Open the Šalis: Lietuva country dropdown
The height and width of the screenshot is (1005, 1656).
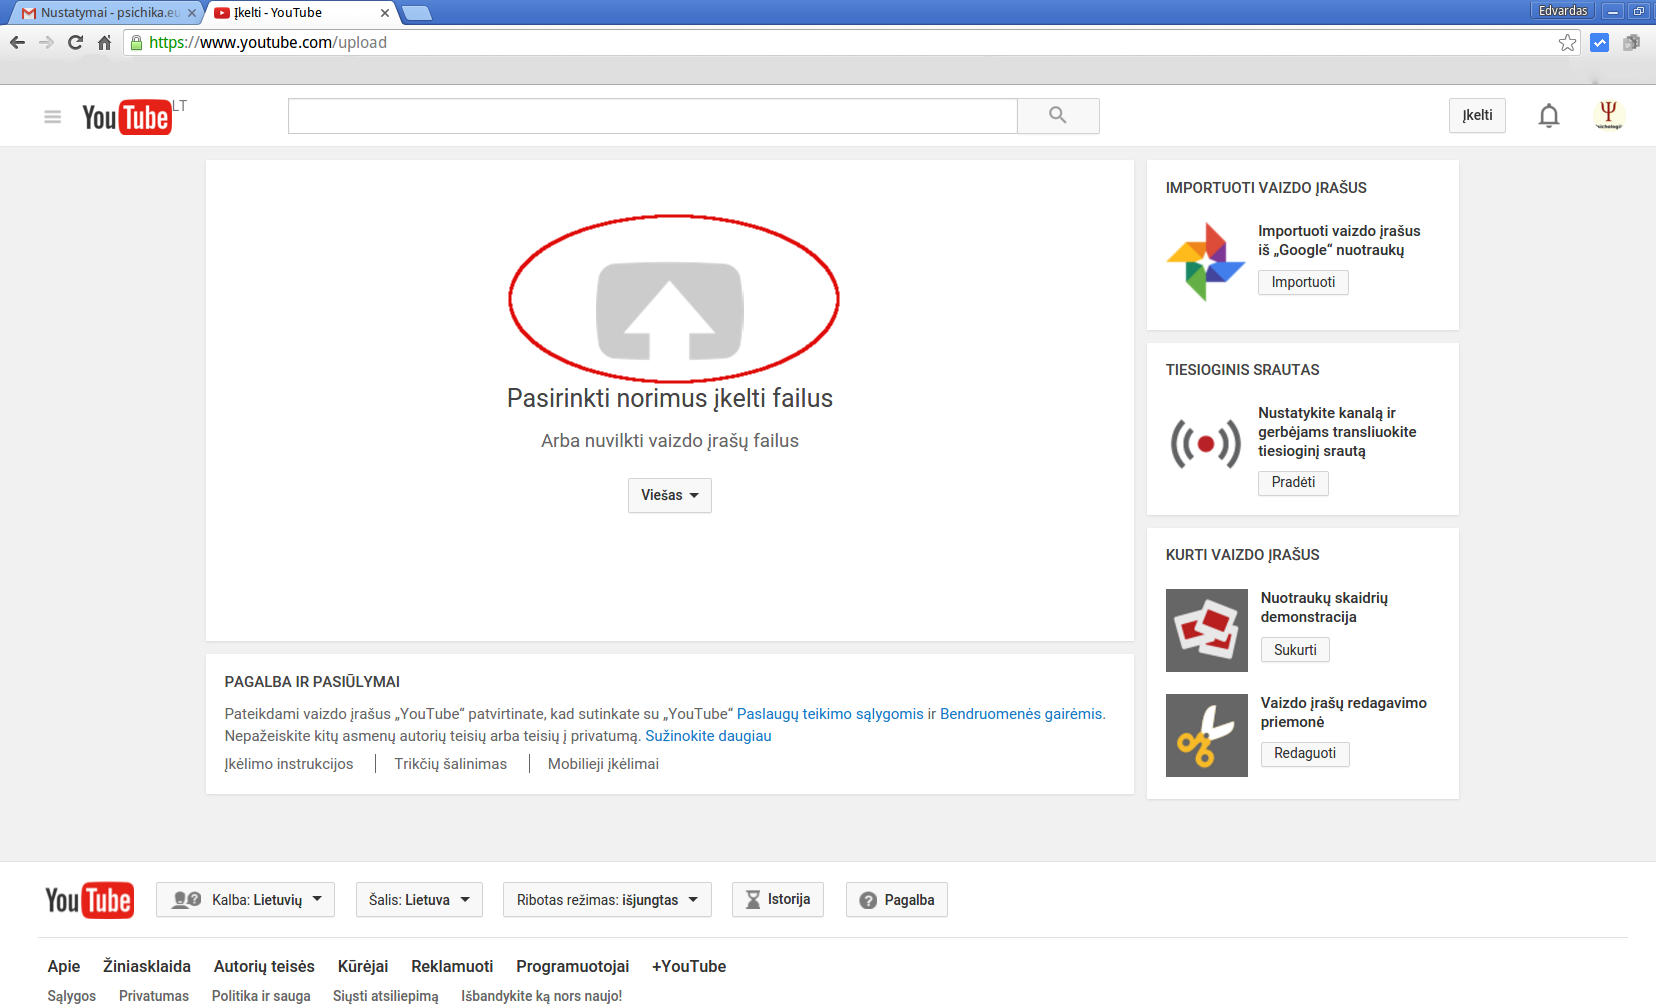point(419,900)
